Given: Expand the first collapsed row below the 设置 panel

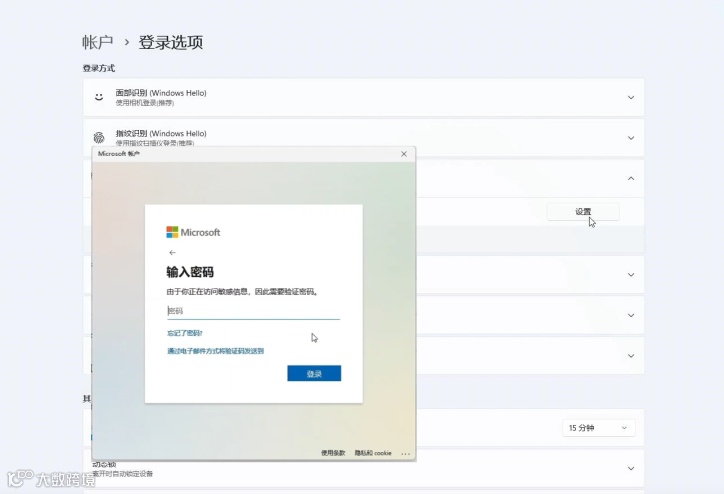Looking at the screenshot, I should tap(631, 275).
